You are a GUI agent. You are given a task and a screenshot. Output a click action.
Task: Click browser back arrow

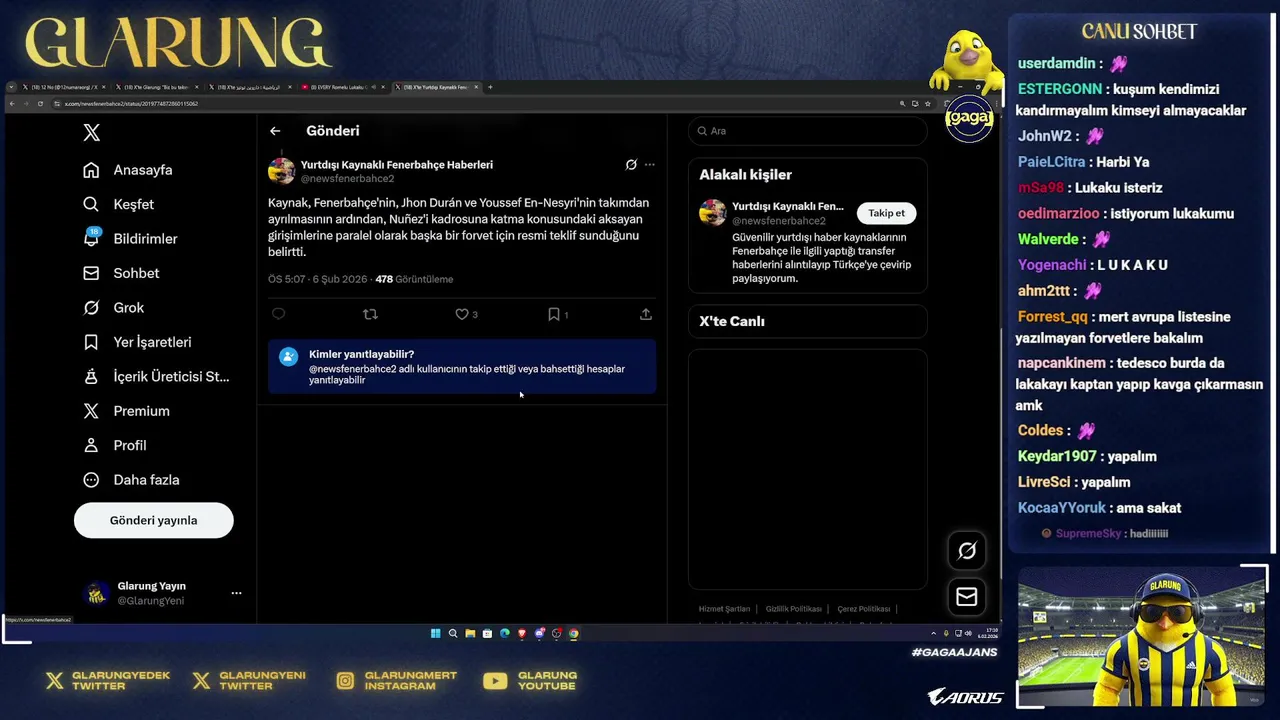[11, 103]
